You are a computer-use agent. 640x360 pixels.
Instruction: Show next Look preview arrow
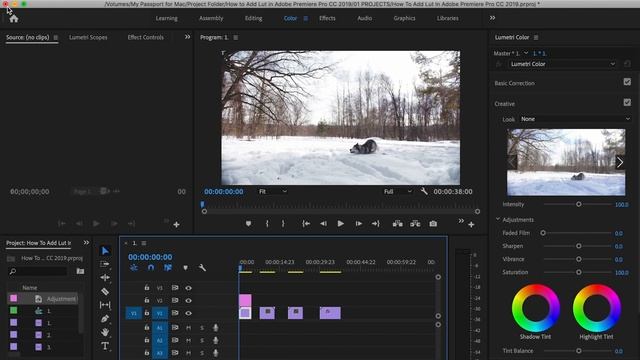(620, 162)
